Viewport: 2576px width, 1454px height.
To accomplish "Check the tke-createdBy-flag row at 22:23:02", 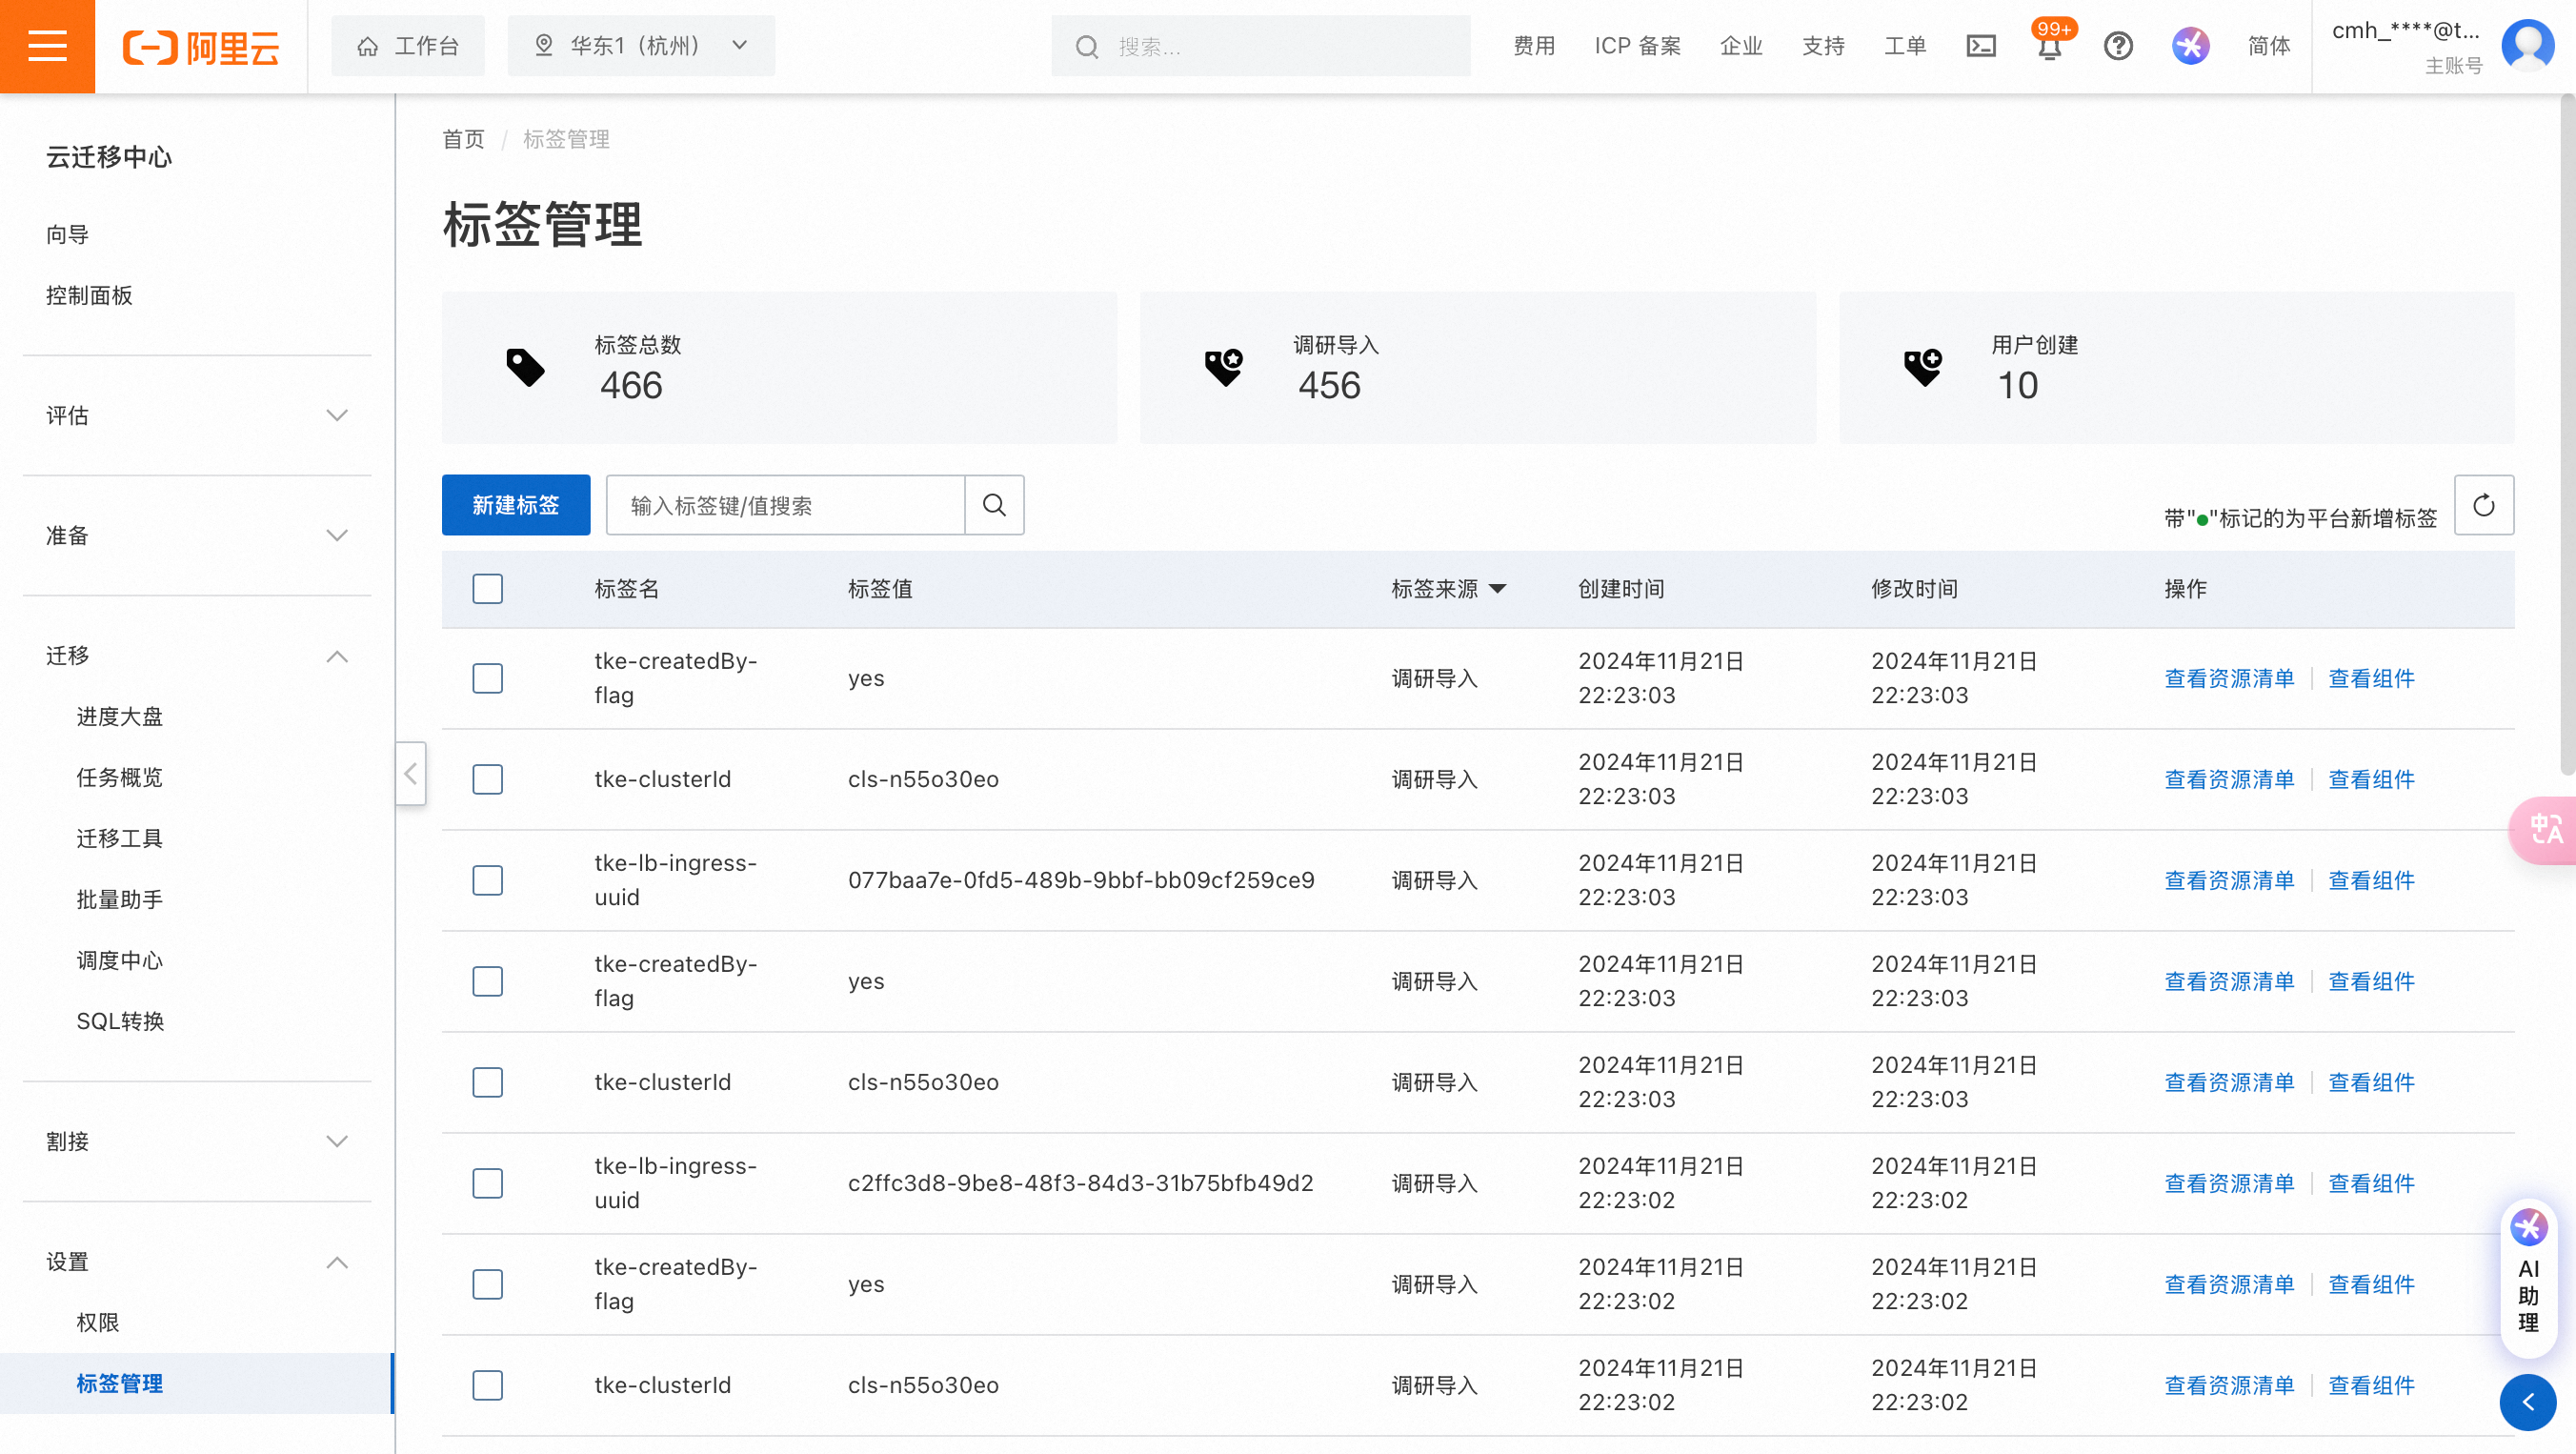I will (x=487, y=1285).
